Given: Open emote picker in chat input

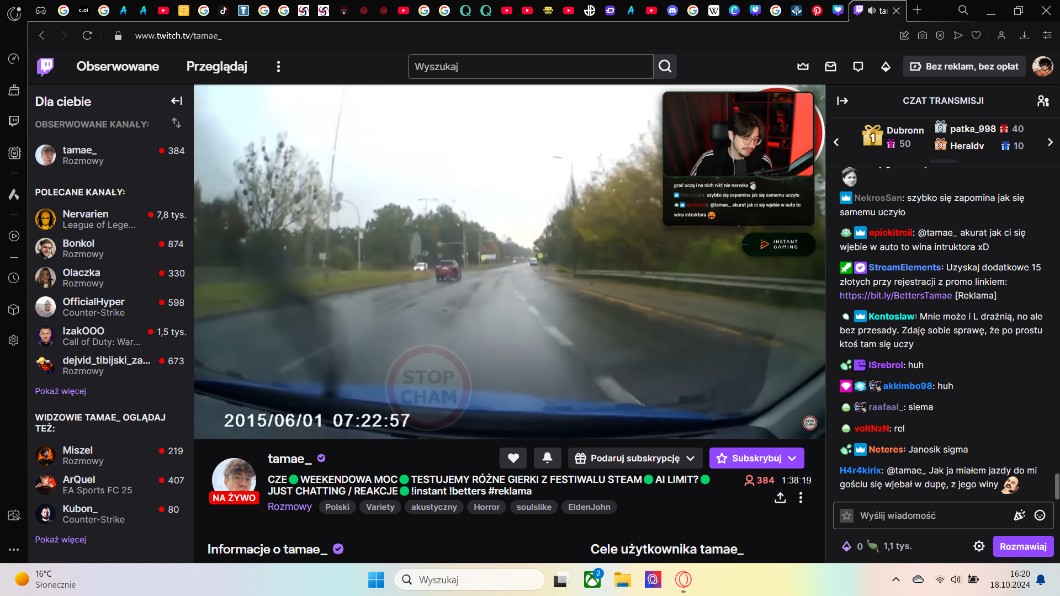Looking at the screenshot, I should click(x=1040, y=516).
